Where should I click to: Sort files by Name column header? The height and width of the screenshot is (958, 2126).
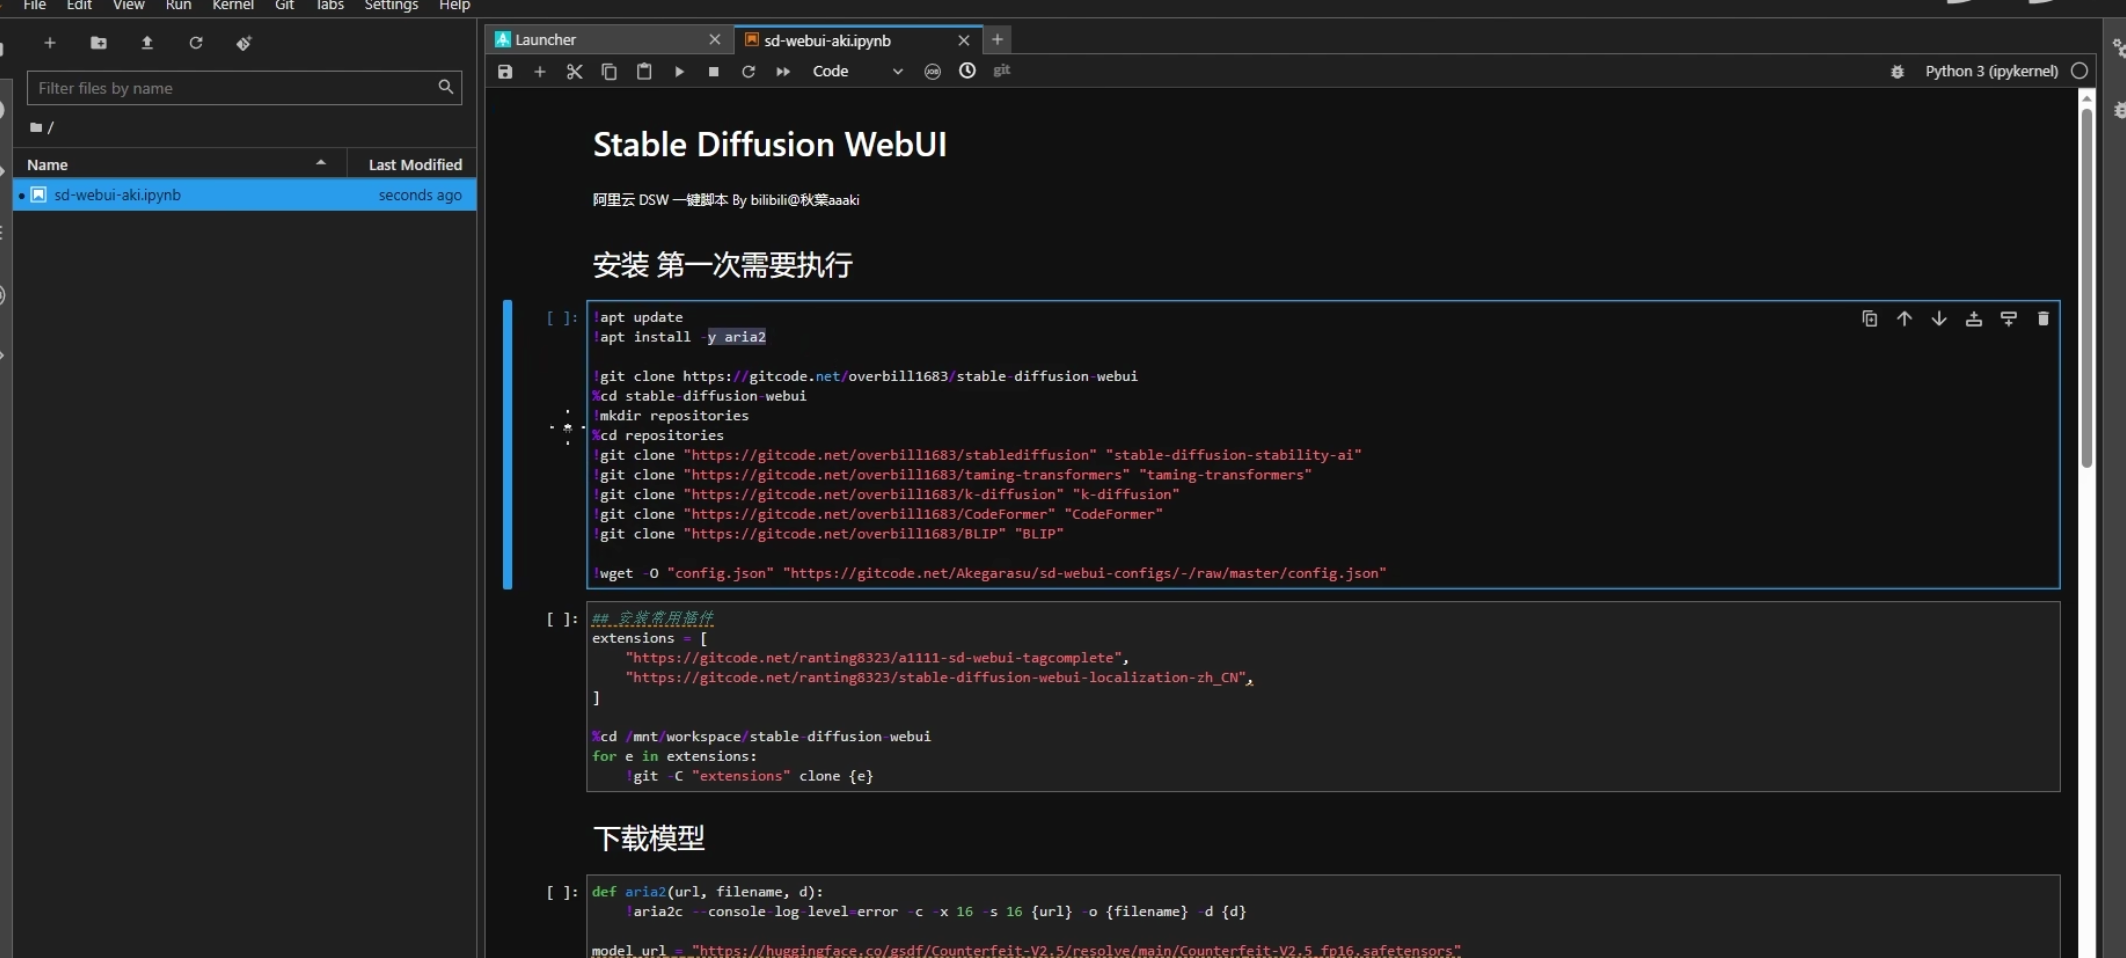pos(180,164)
